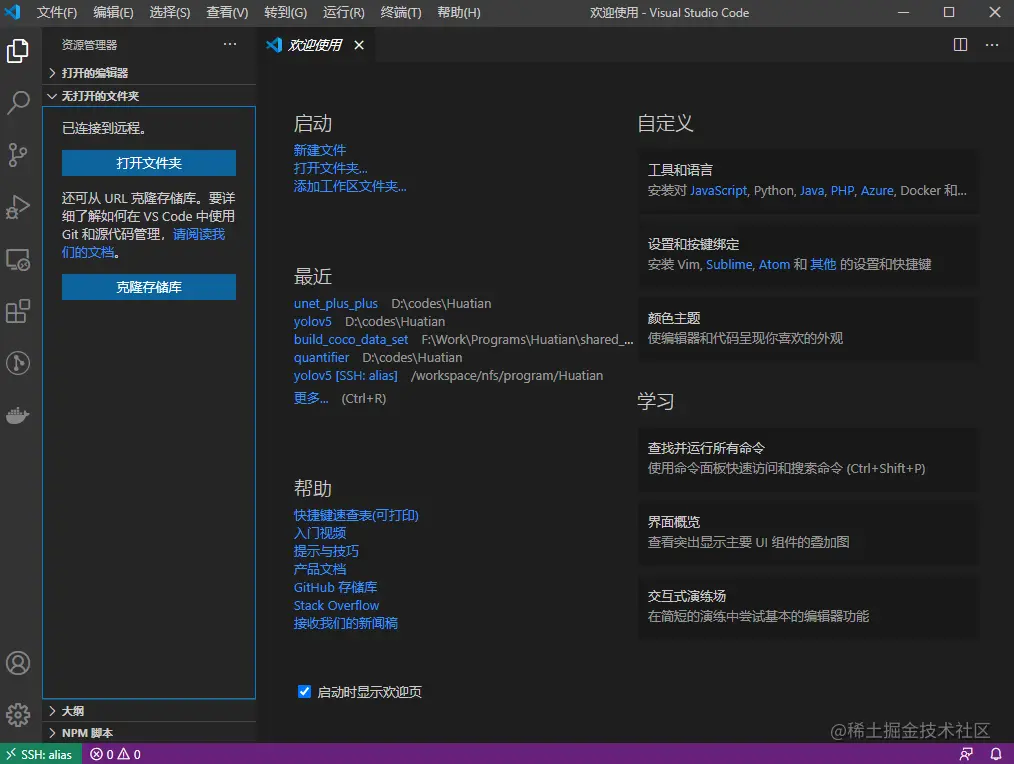The image size is (1014, 764).
Task: Open Explorer panel more actions ellipsis
Action: pyautogui.click(x=230, y=44)
